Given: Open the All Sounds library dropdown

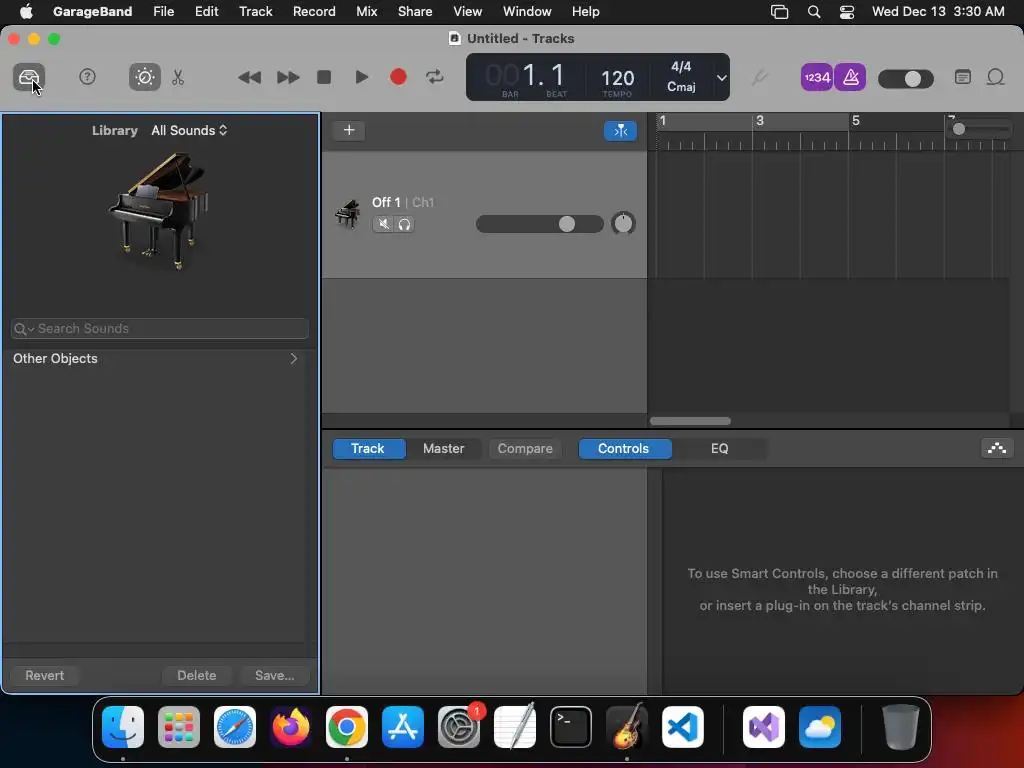Looking at the screenshot, I should [189, 131].
